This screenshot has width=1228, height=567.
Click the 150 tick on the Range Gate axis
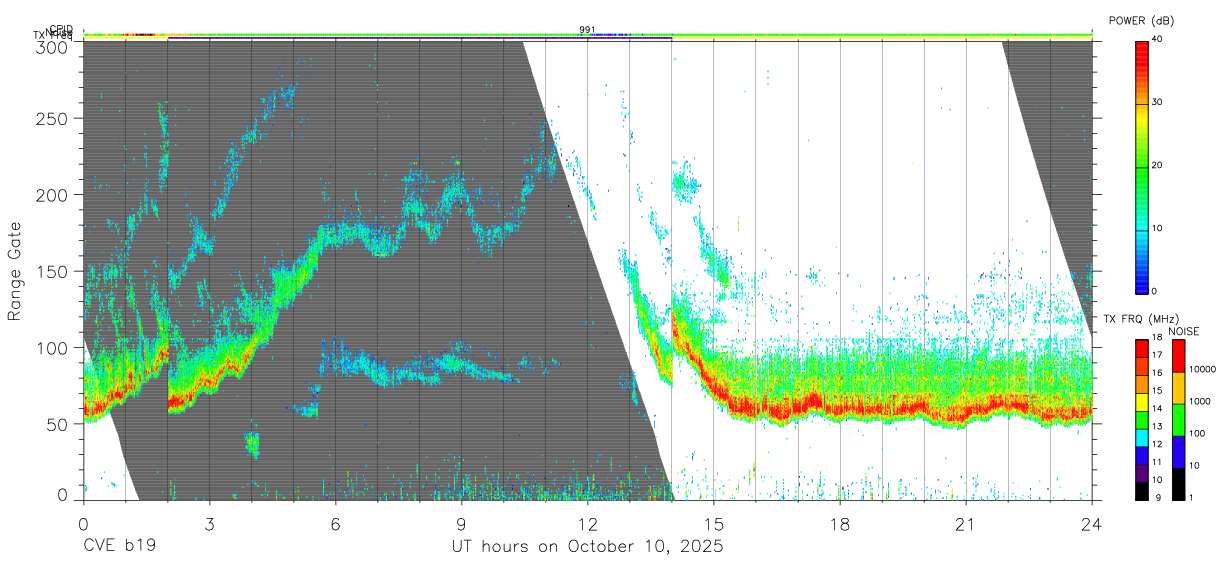click(x=53, y=271)
